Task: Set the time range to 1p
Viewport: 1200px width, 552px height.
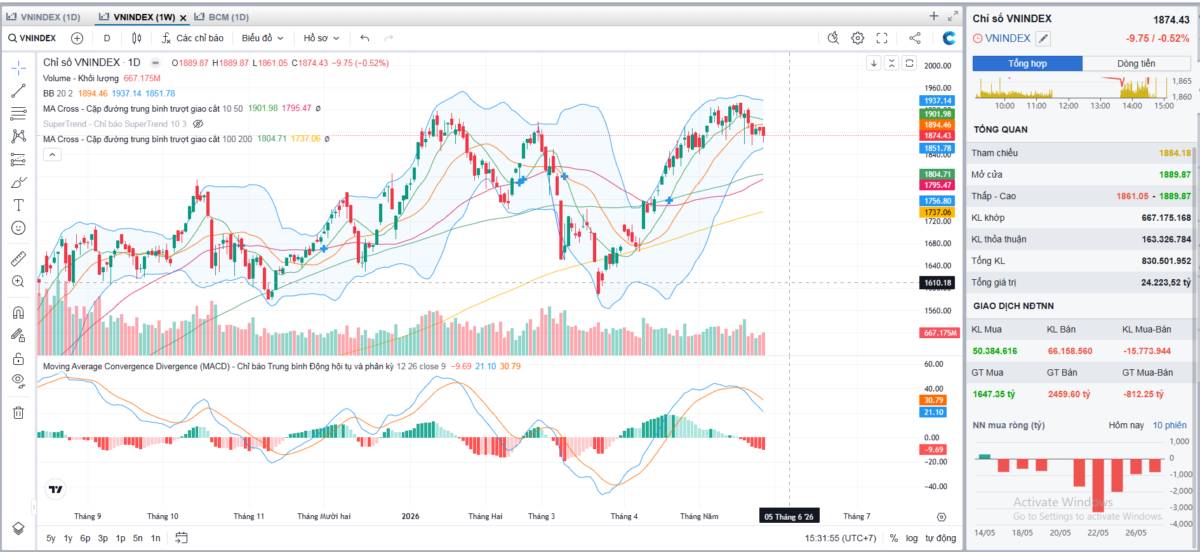Action: [x=120, y=538]
